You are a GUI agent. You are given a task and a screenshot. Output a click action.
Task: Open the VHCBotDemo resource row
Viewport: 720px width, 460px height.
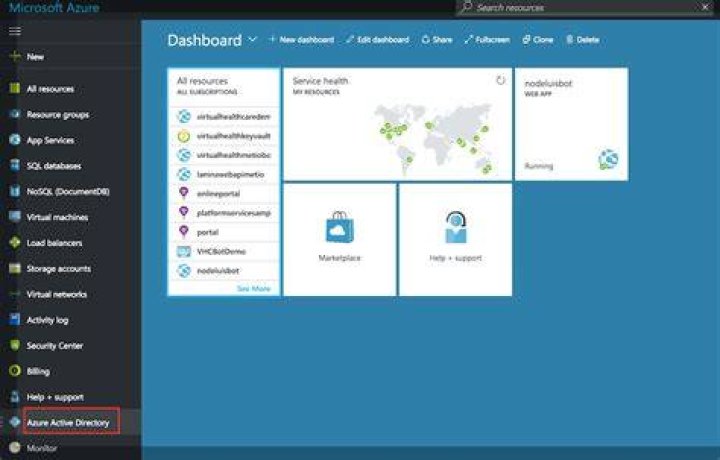tap(224, 252)
